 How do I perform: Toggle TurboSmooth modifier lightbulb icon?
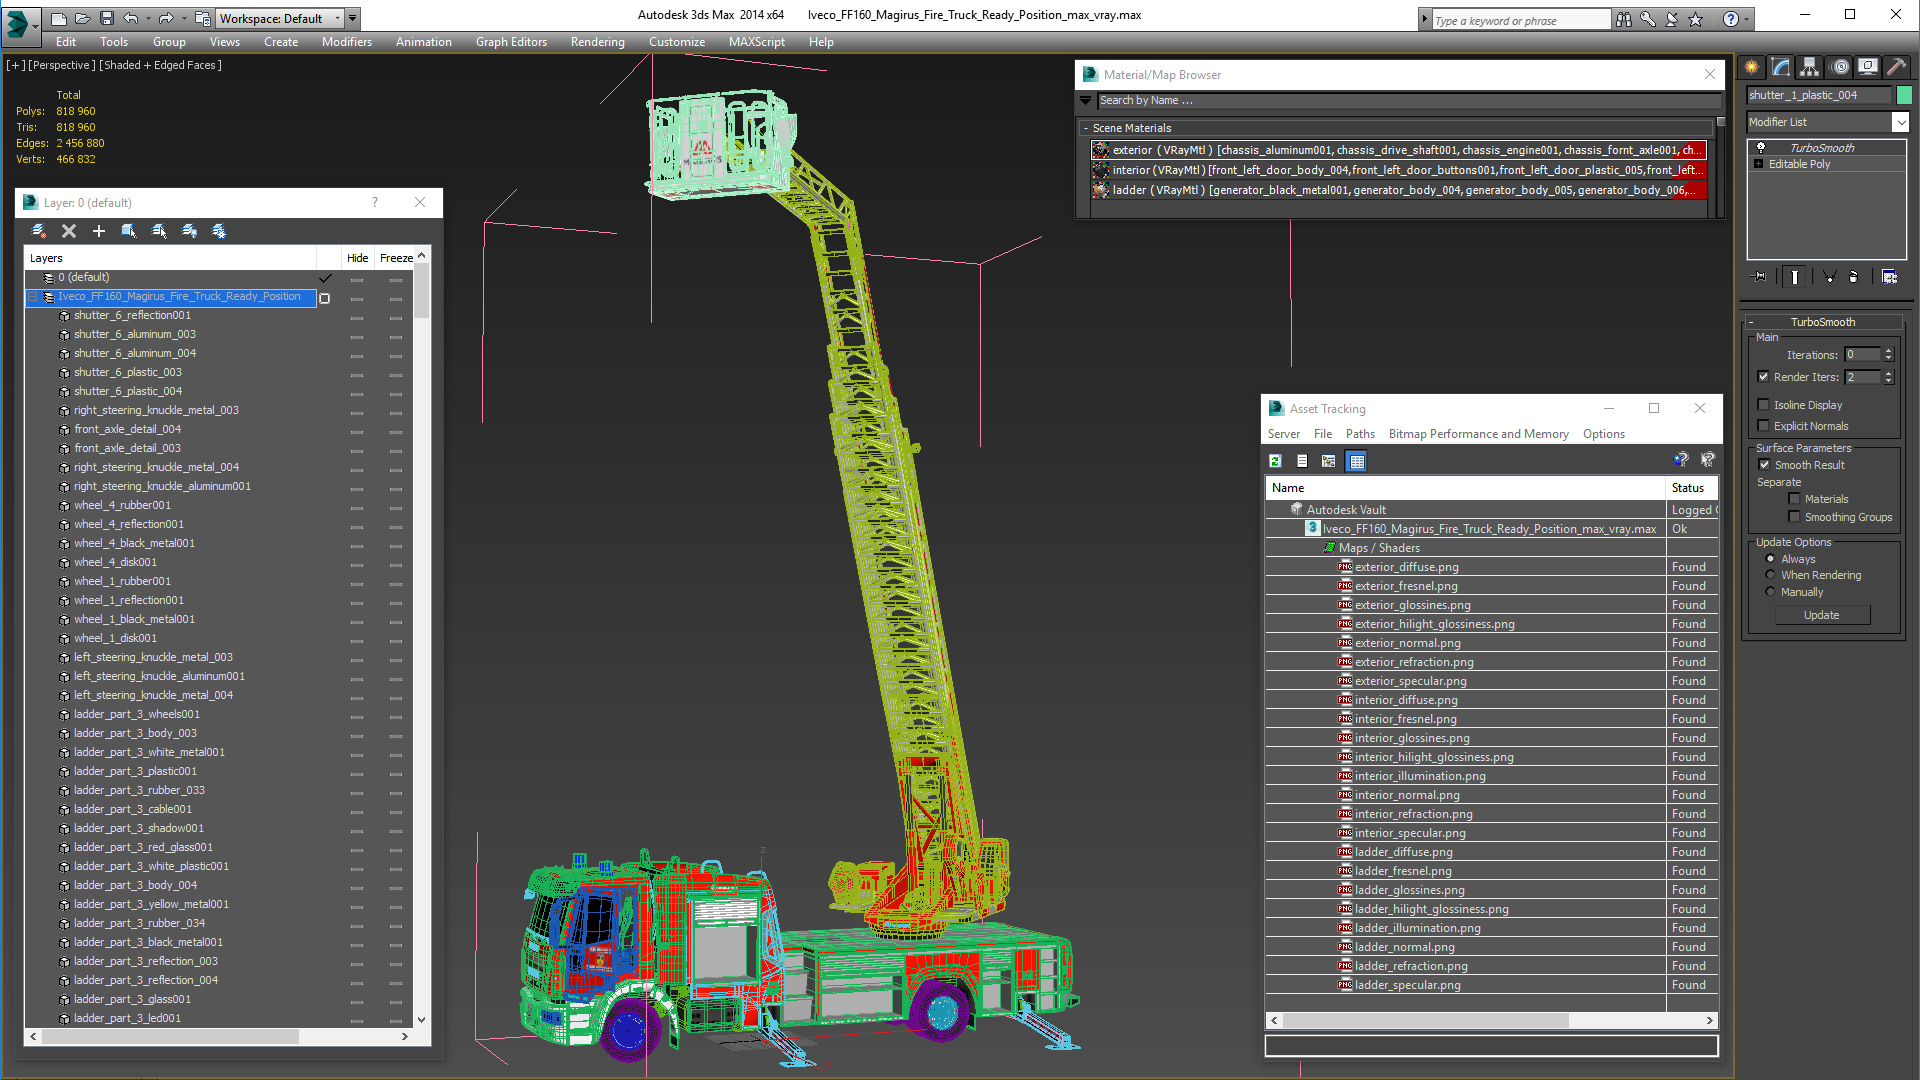click(1761, 148)
